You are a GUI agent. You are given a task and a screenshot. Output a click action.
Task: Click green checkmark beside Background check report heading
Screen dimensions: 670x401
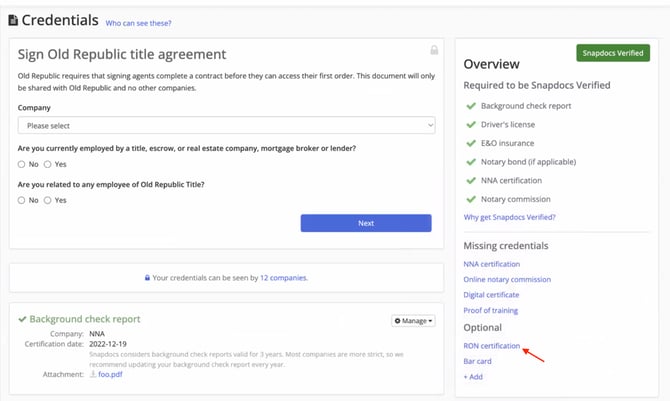pos(23,319)
